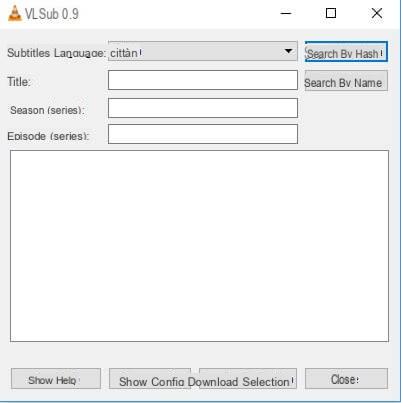The height and width of the screenshot is (403, 401).
Task: Open the Show Help button
Action: pyautogui.click(x=56, y=378)
